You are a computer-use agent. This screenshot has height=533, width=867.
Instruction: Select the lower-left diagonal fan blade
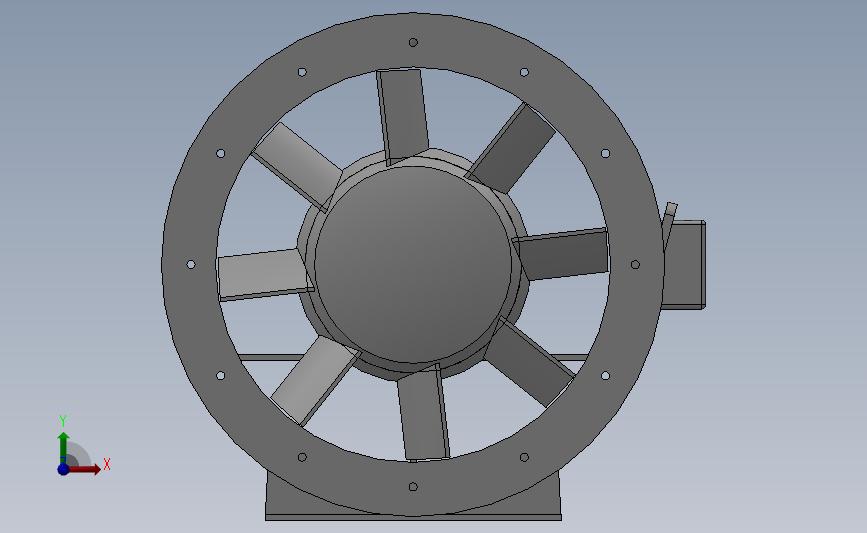pos(315,380)
